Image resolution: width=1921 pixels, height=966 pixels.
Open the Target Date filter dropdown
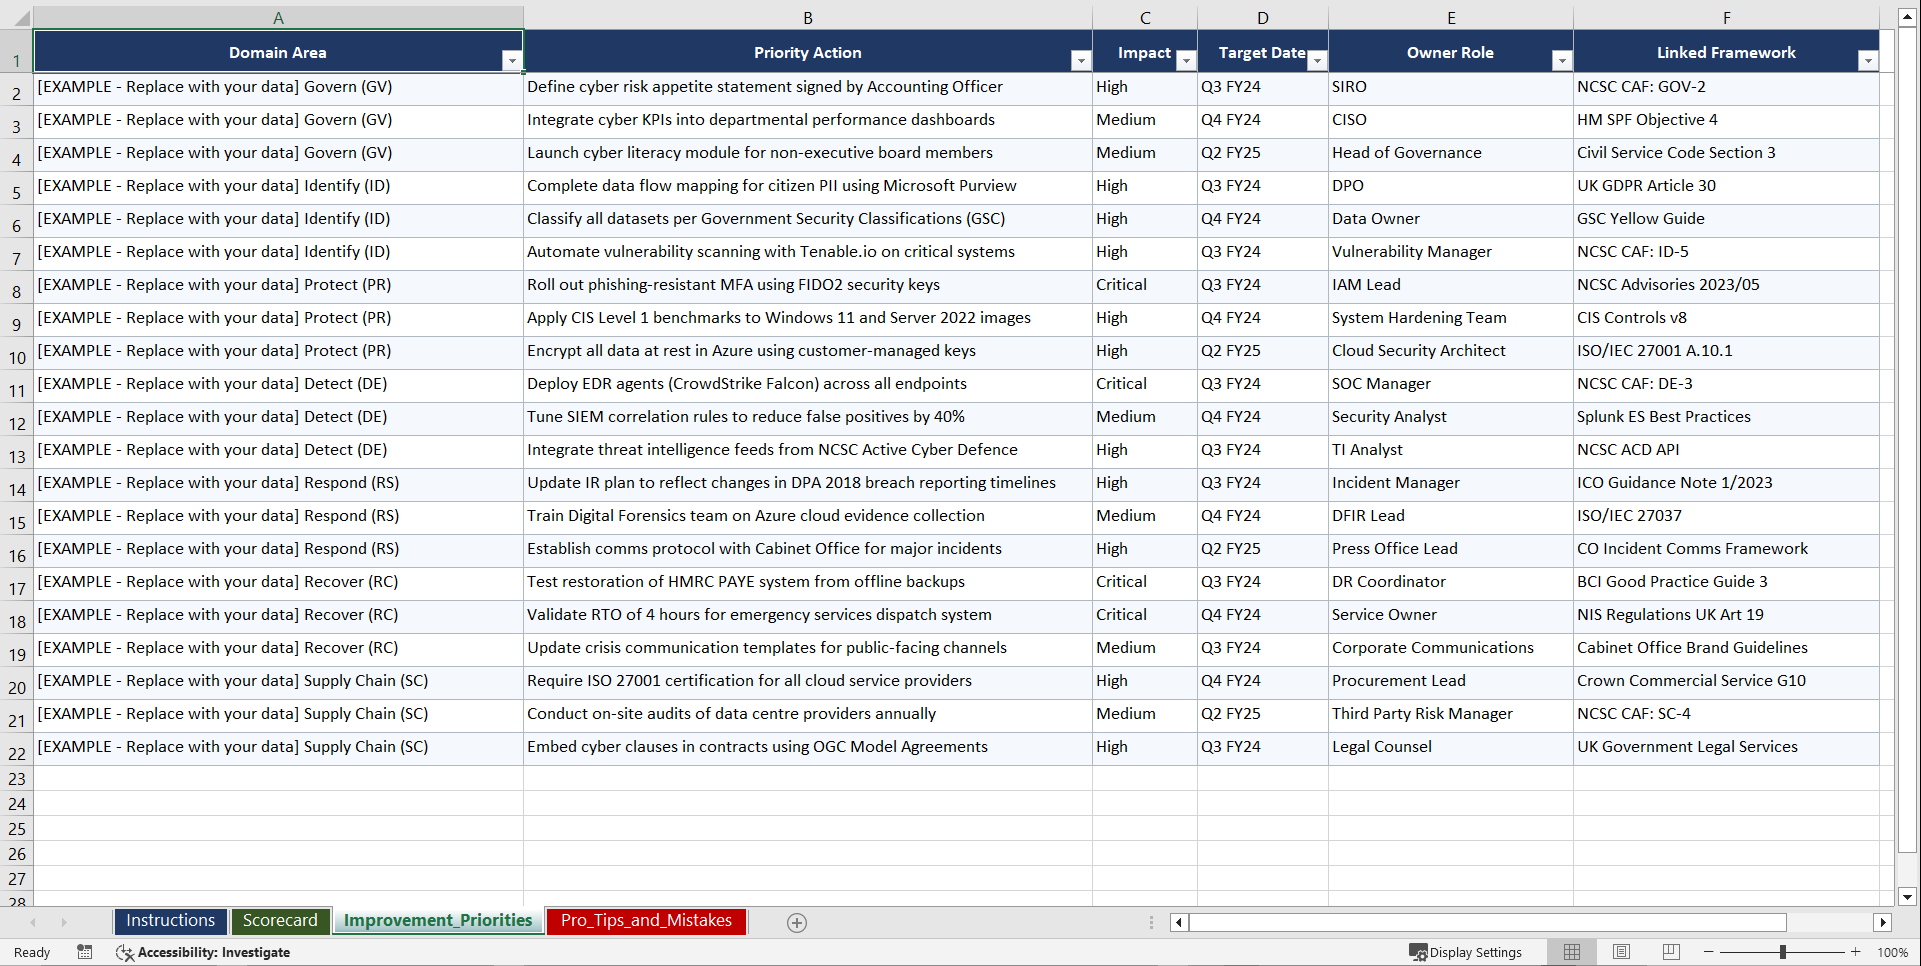1318,61
